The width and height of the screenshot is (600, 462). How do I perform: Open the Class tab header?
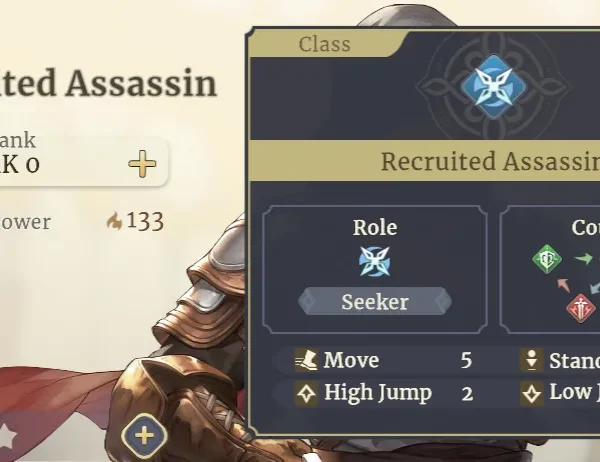click(x=325, y=44)
